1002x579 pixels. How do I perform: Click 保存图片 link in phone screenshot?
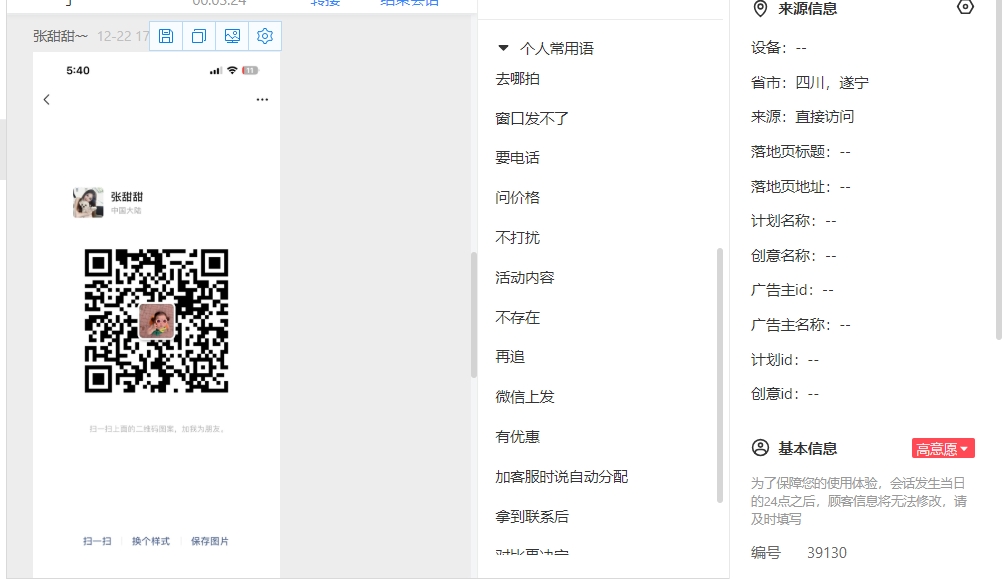click(210, 541)
